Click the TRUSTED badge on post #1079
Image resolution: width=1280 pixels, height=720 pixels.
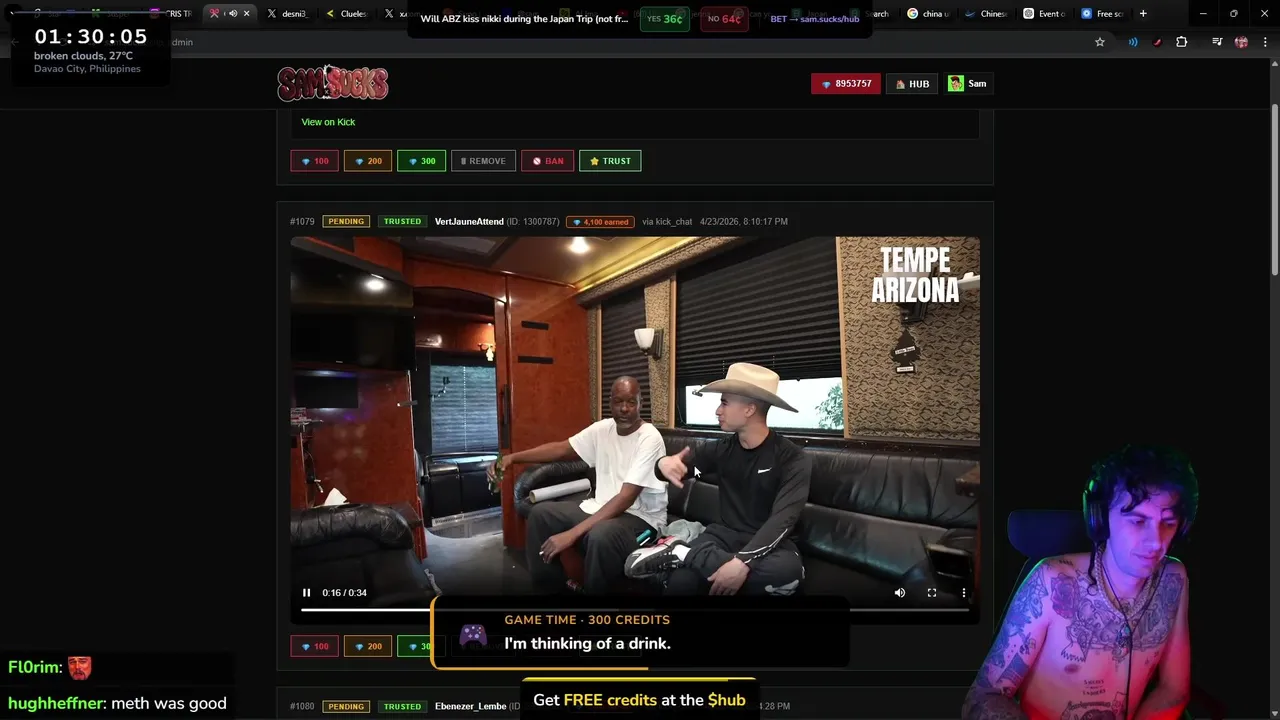(x=402, y=221)
